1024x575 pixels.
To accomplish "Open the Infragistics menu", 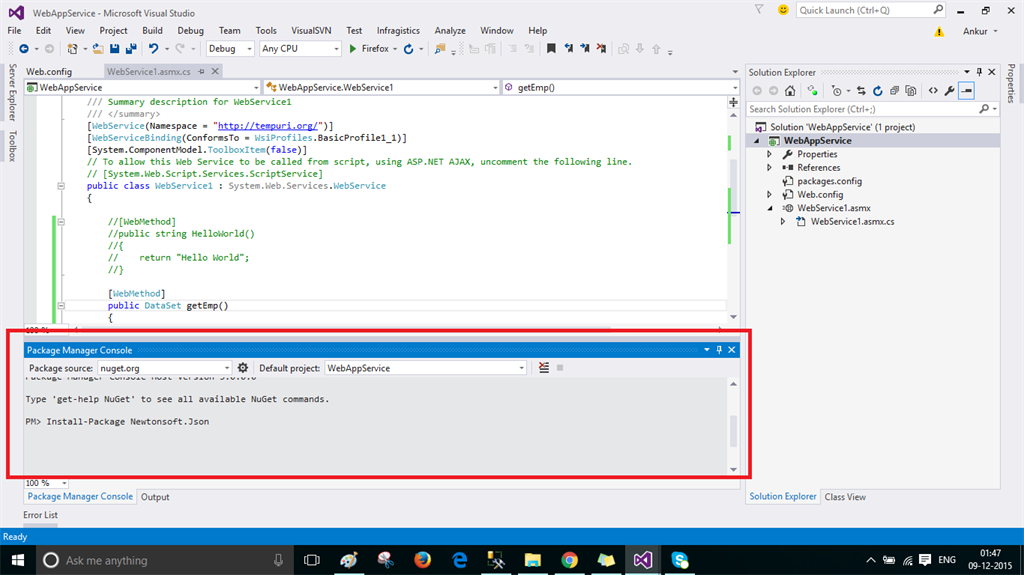I will point(398,31).
